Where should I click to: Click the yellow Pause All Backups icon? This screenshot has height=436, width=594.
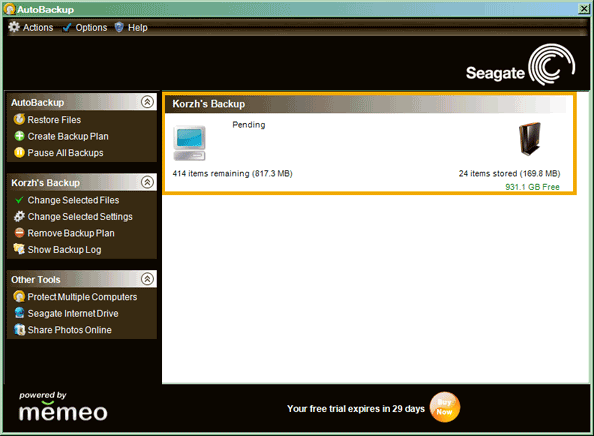coord(19,152)
